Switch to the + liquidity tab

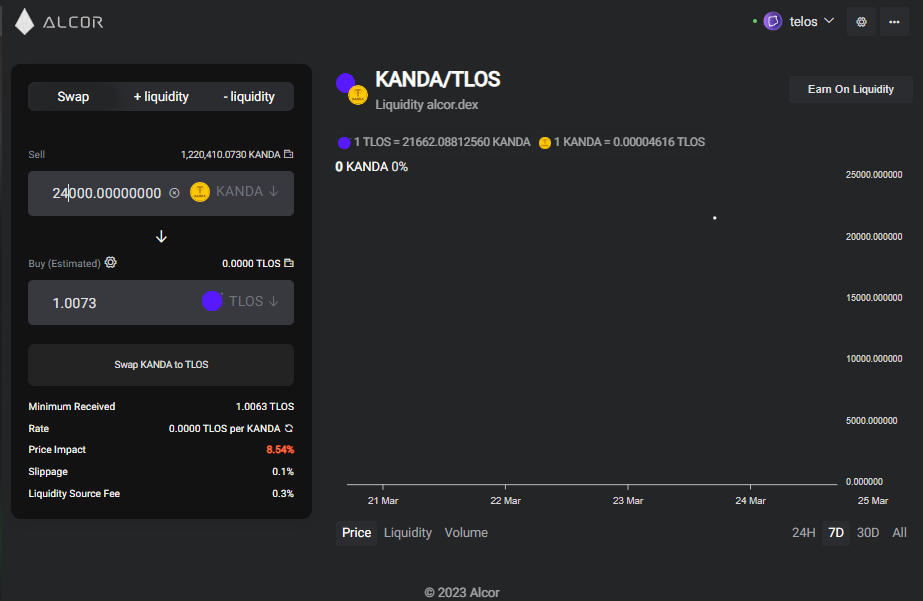[161, 97]
